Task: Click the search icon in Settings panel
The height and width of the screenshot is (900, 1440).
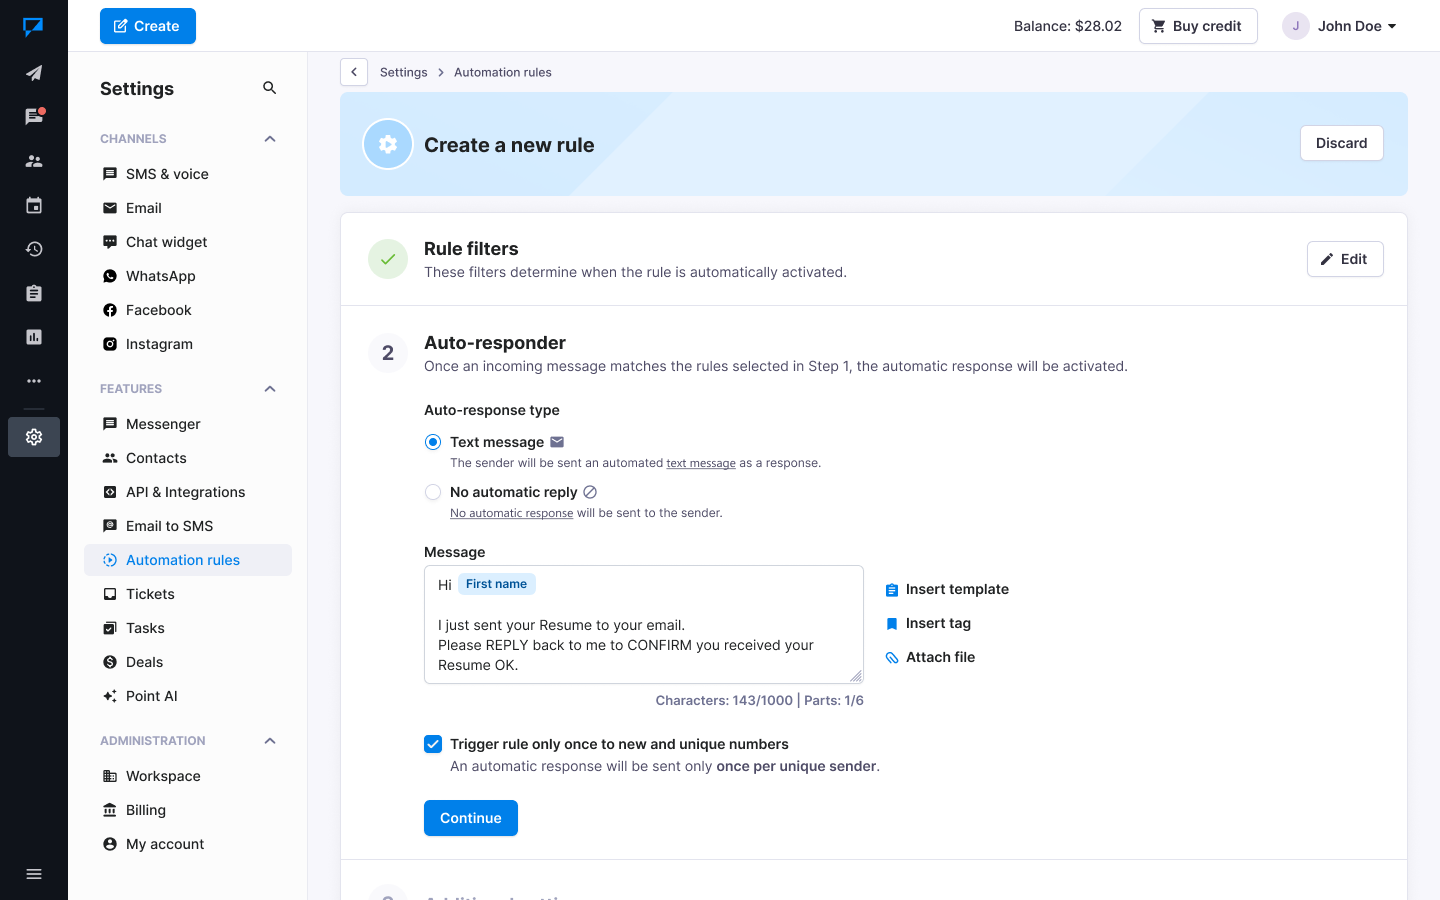Action: click(269, 88)
